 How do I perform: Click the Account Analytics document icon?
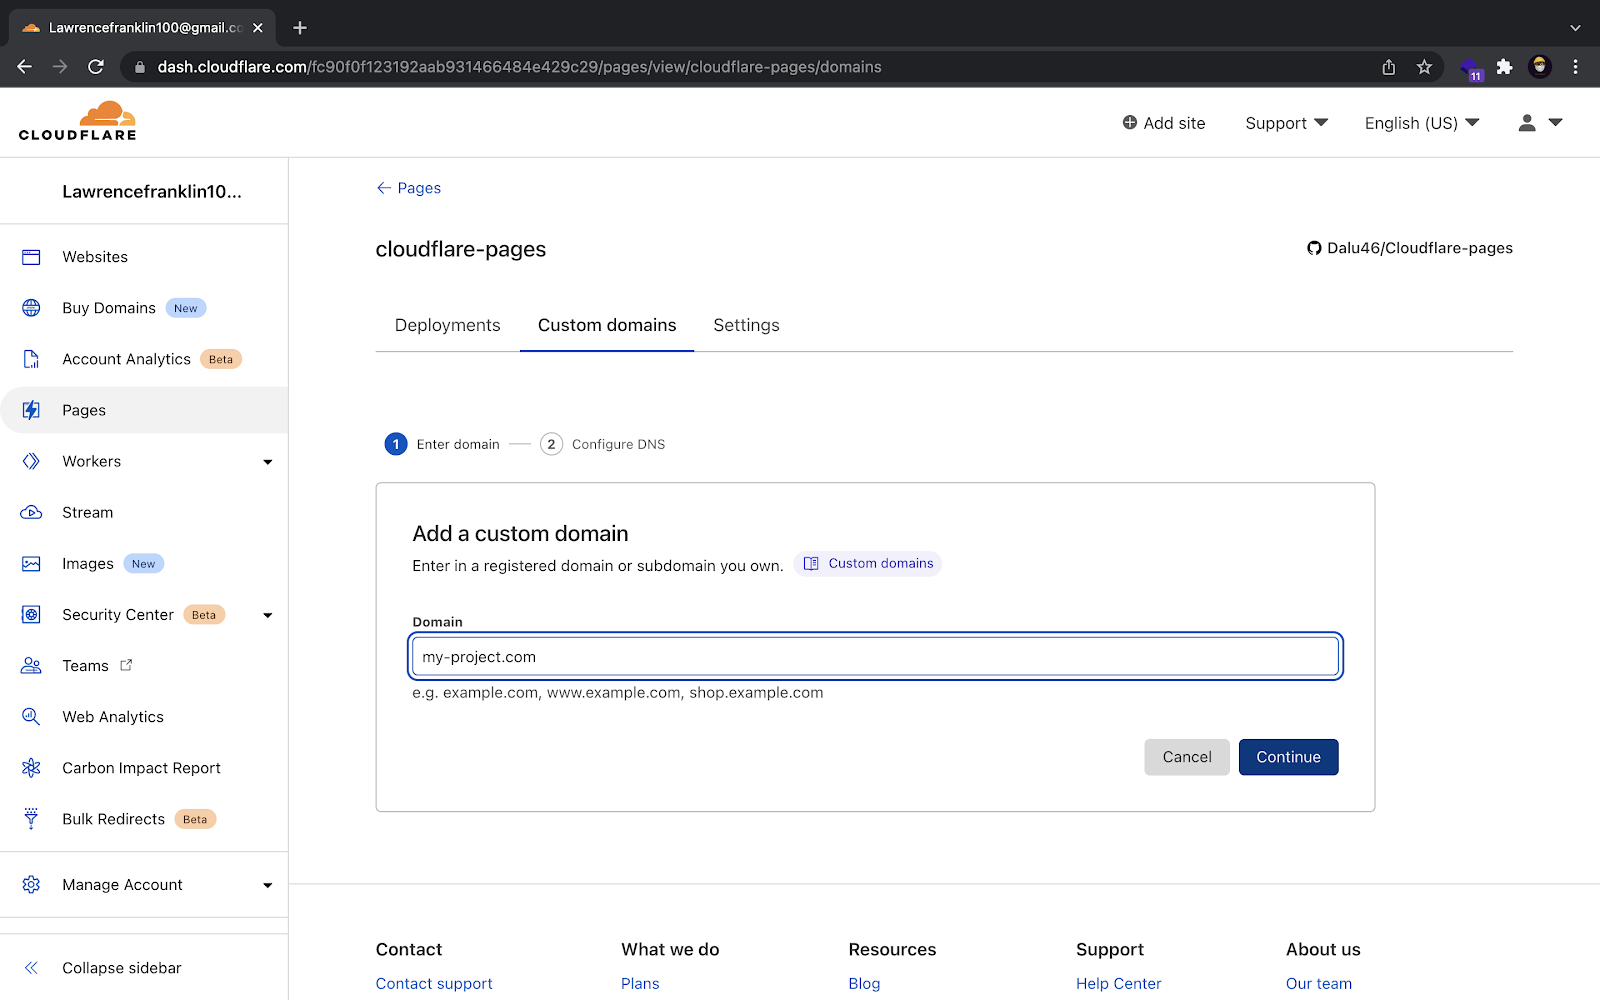[31, 359]
